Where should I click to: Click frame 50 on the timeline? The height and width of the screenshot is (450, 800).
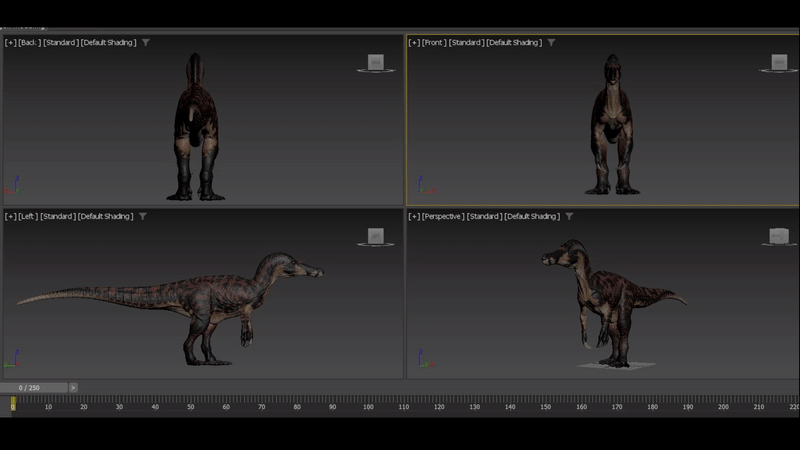[x=190, y=407]
